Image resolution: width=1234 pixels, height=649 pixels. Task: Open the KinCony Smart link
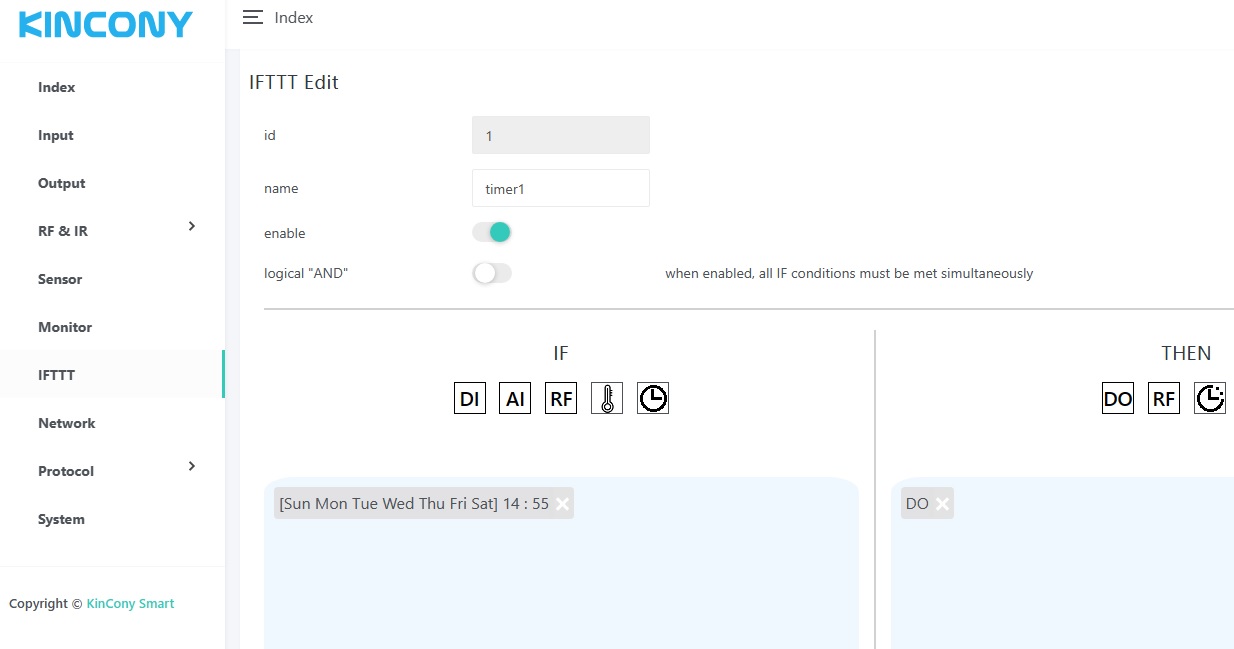[x=130, y=603]
